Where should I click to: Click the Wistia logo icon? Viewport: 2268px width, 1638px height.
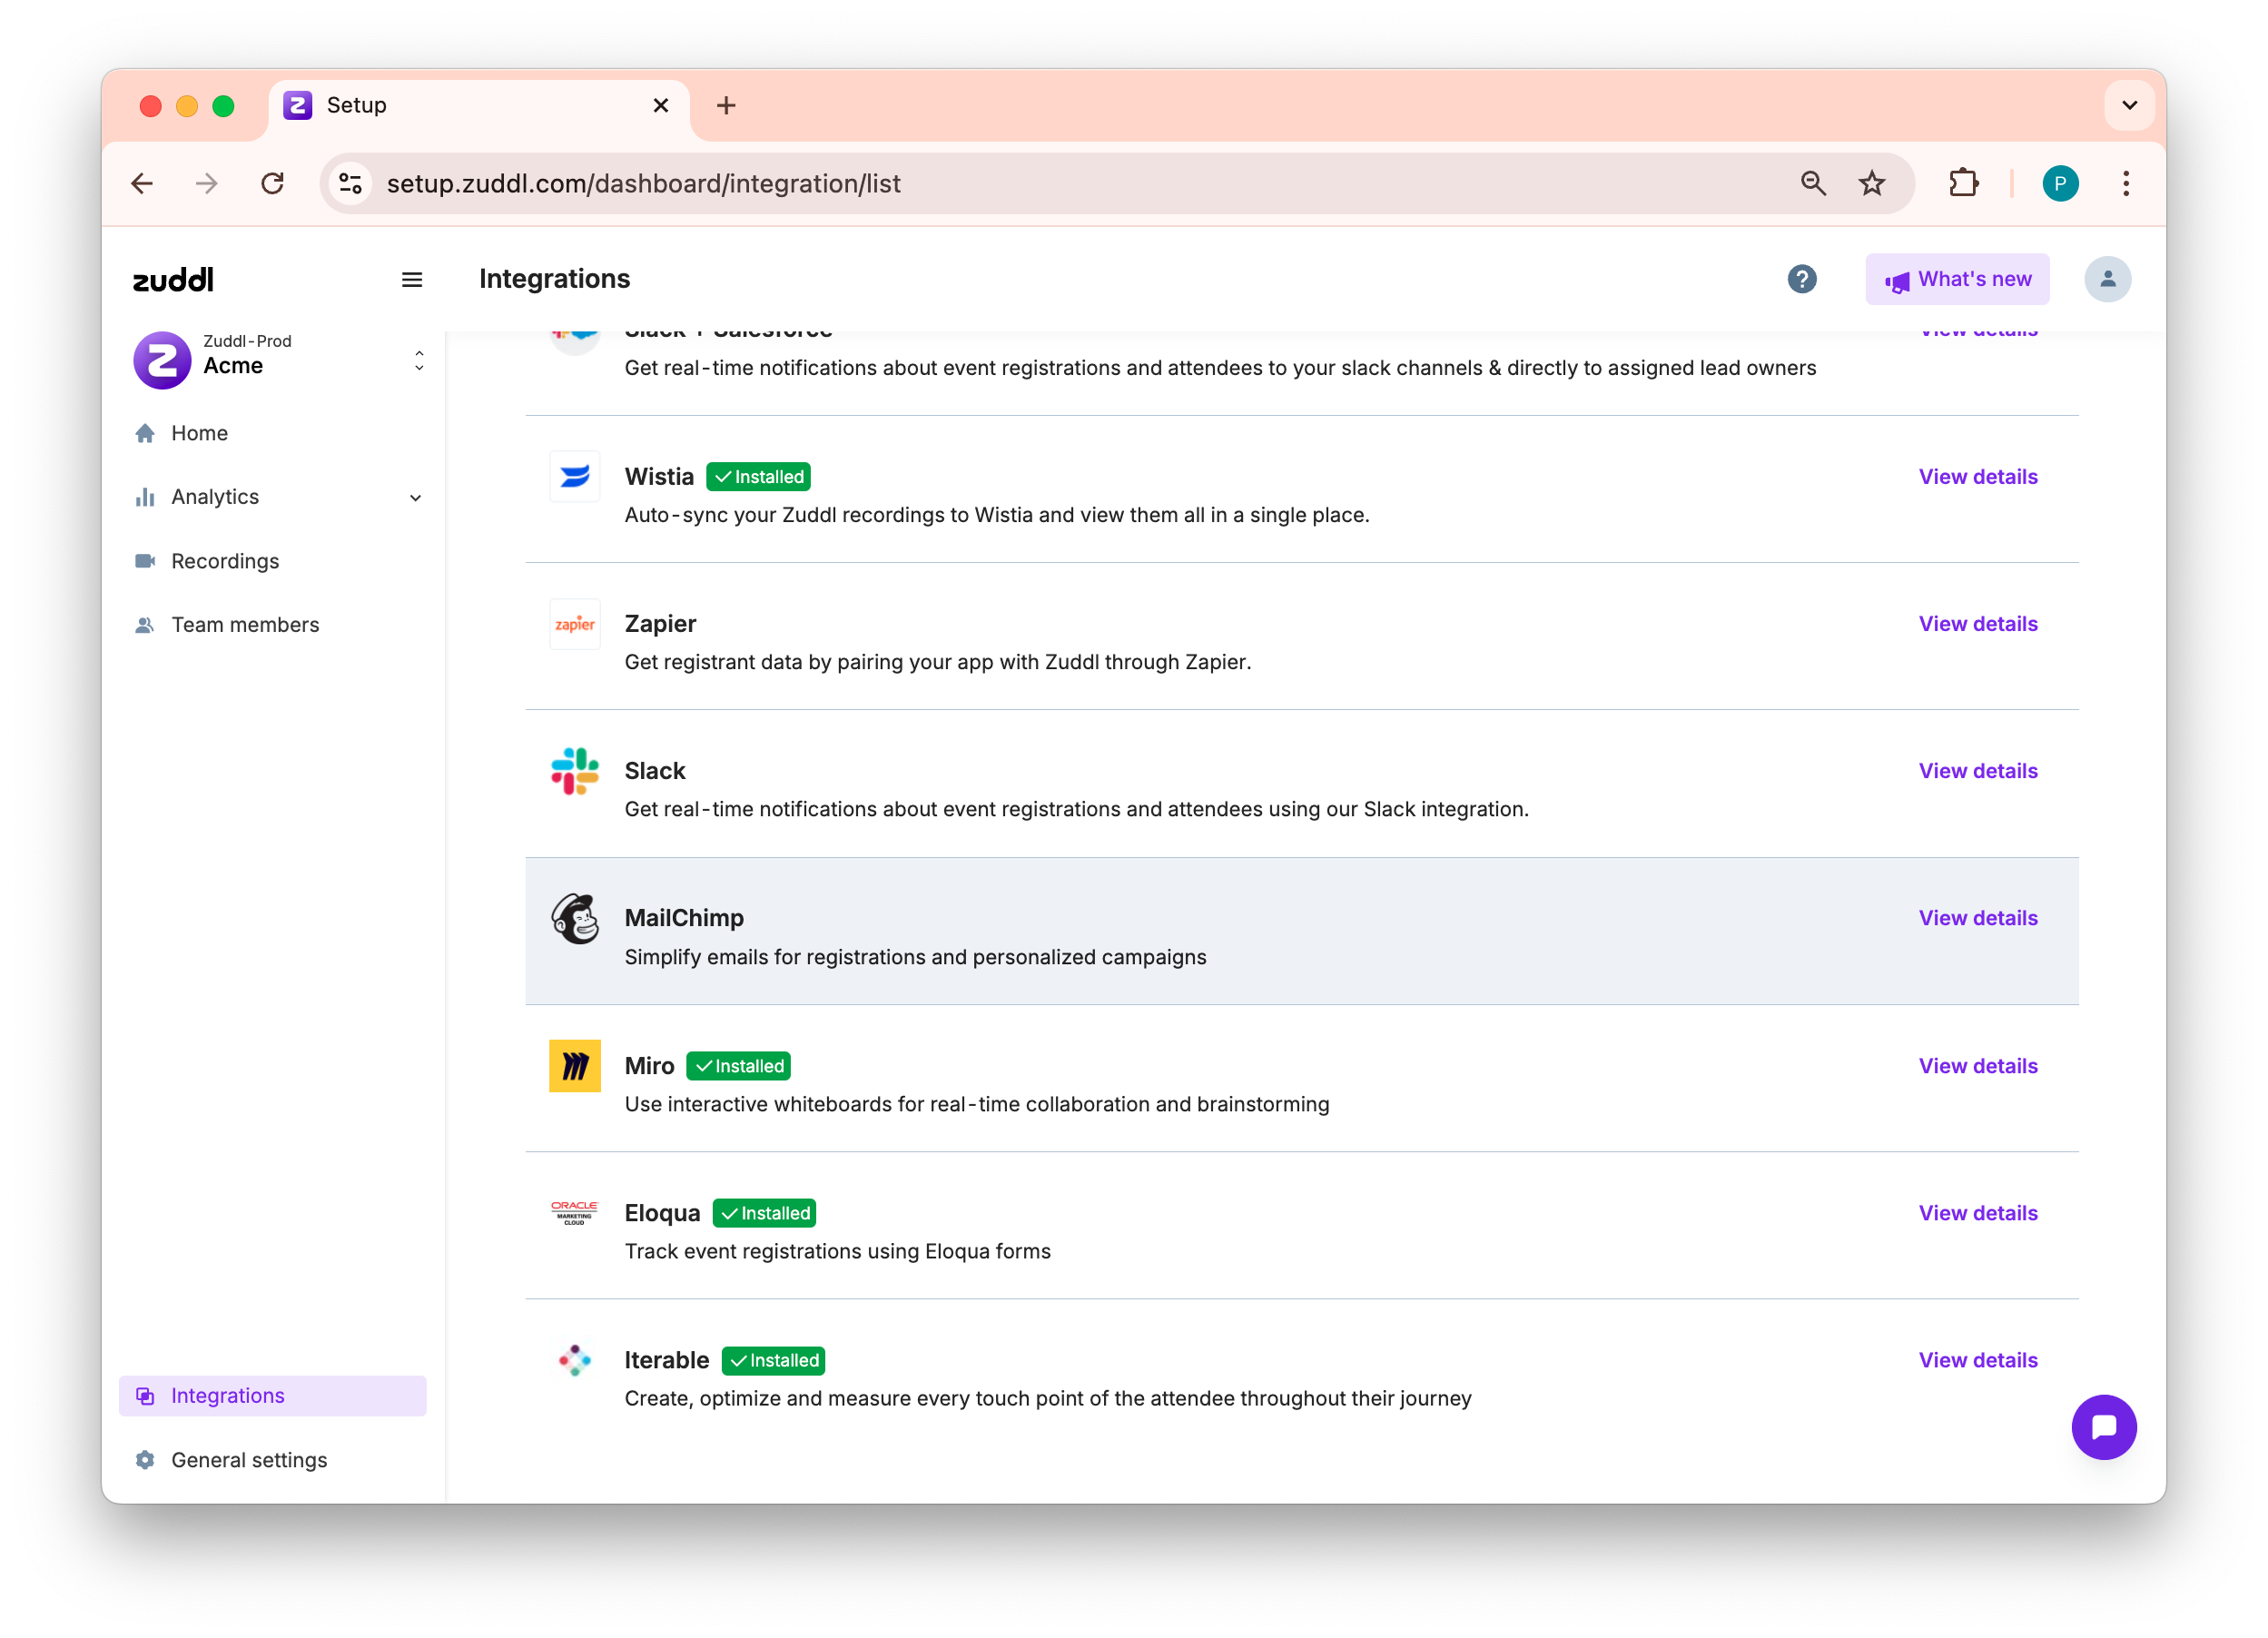pyautogui.click(x=575, y=477)
